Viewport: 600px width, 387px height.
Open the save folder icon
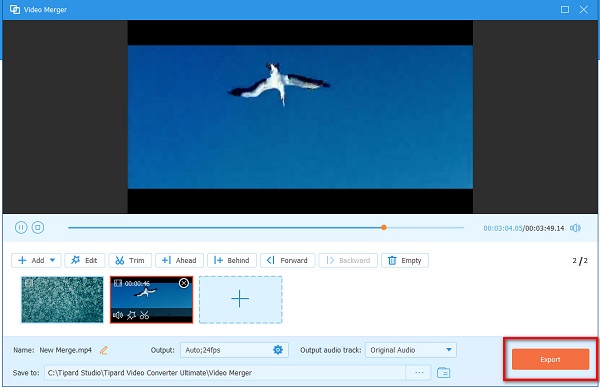click(x=443, y=372)
